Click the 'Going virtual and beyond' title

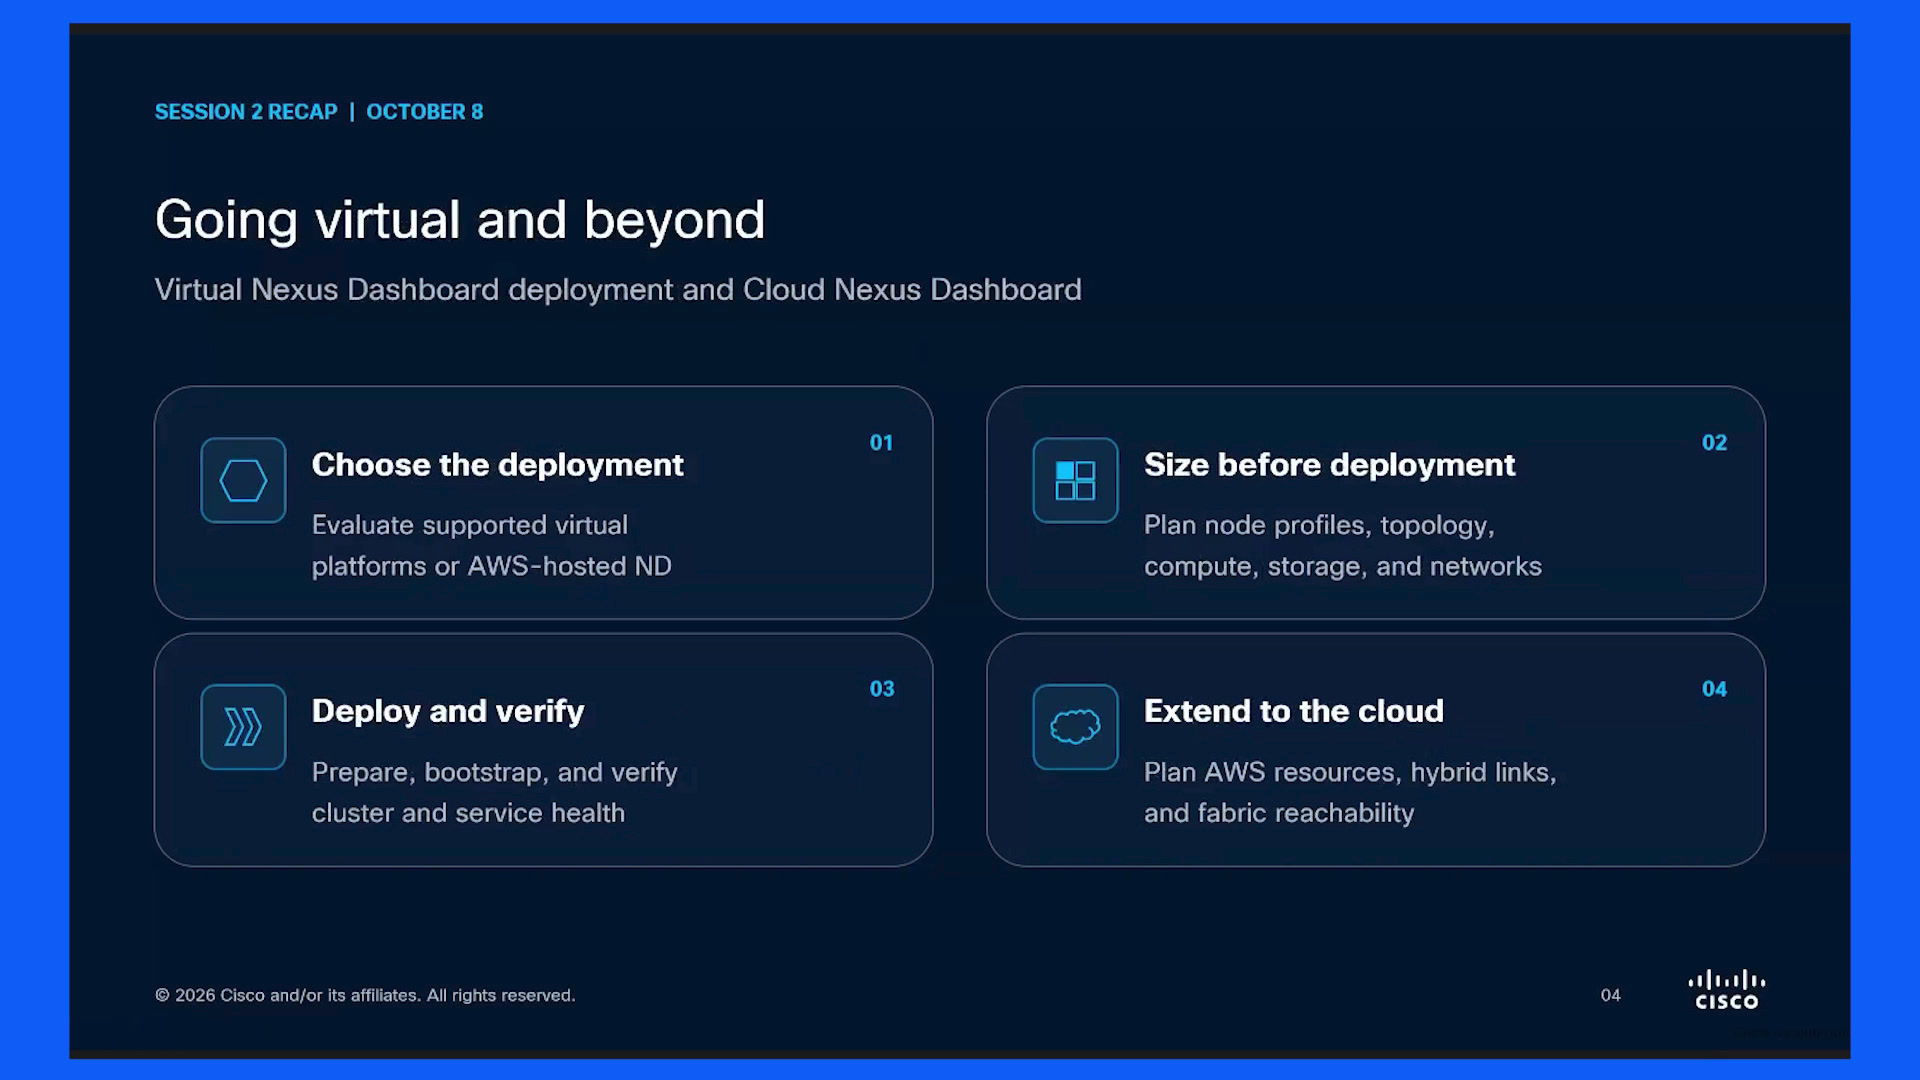click(460, 220)
